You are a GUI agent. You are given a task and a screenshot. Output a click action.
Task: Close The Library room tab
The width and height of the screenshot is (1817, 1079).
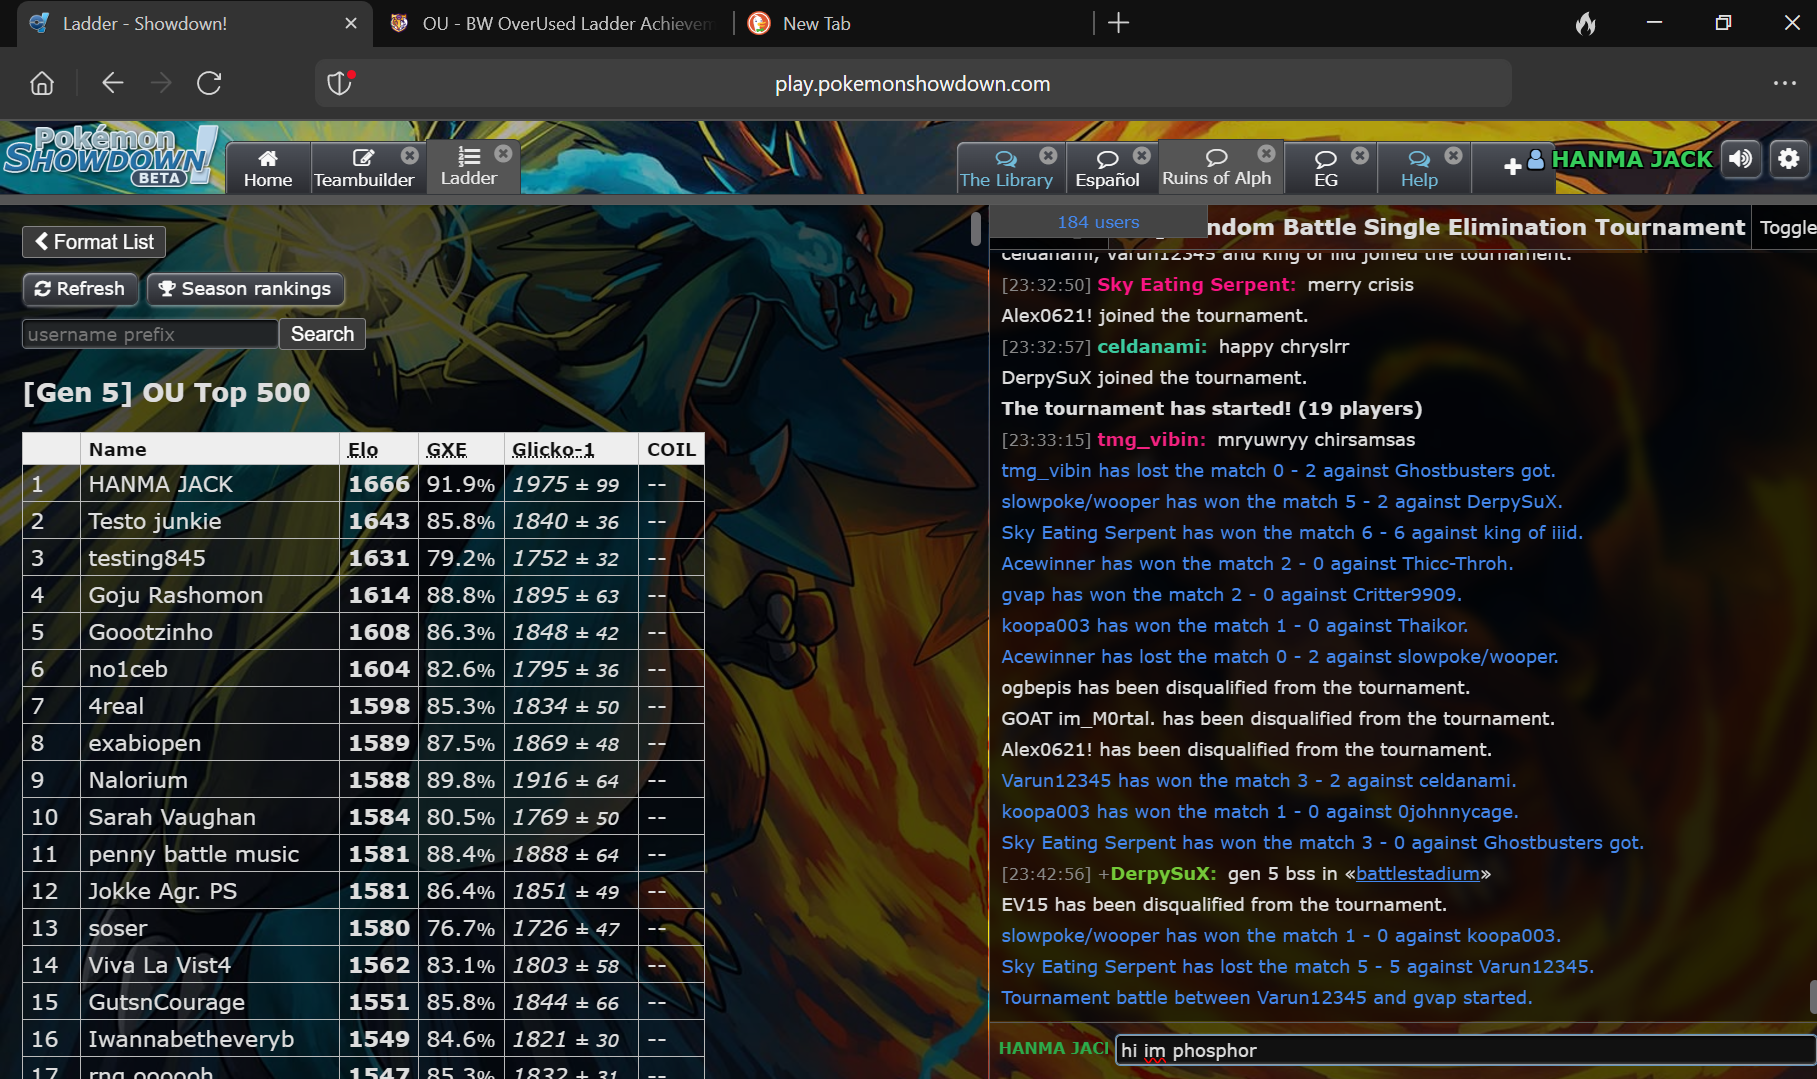pyautogui.click(x=1048, y=155)
